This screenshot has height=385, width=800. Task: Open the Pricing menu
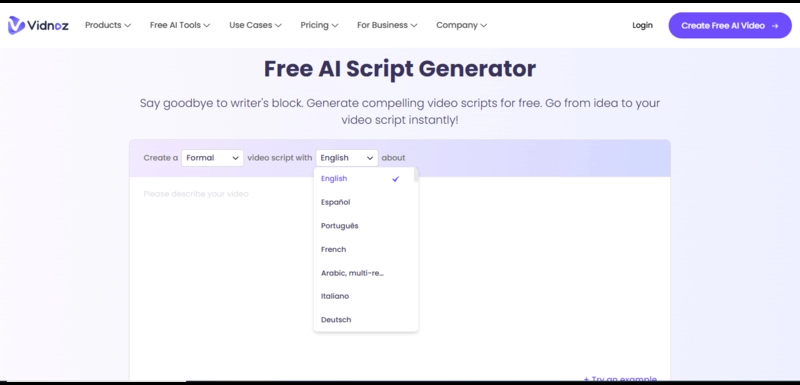tap(319, 25)
